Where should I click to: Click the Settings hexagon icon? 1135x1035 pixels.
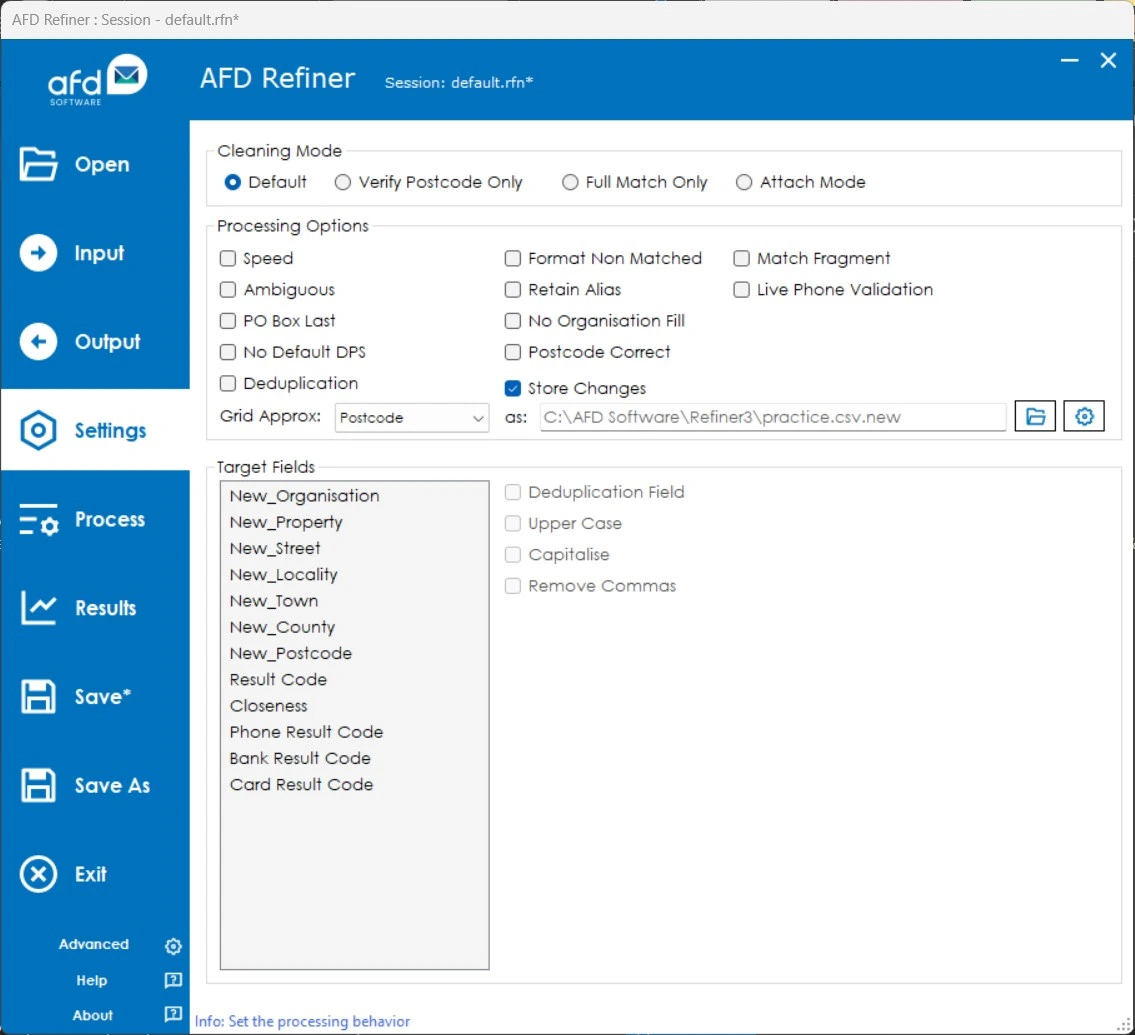pos(38,431)
